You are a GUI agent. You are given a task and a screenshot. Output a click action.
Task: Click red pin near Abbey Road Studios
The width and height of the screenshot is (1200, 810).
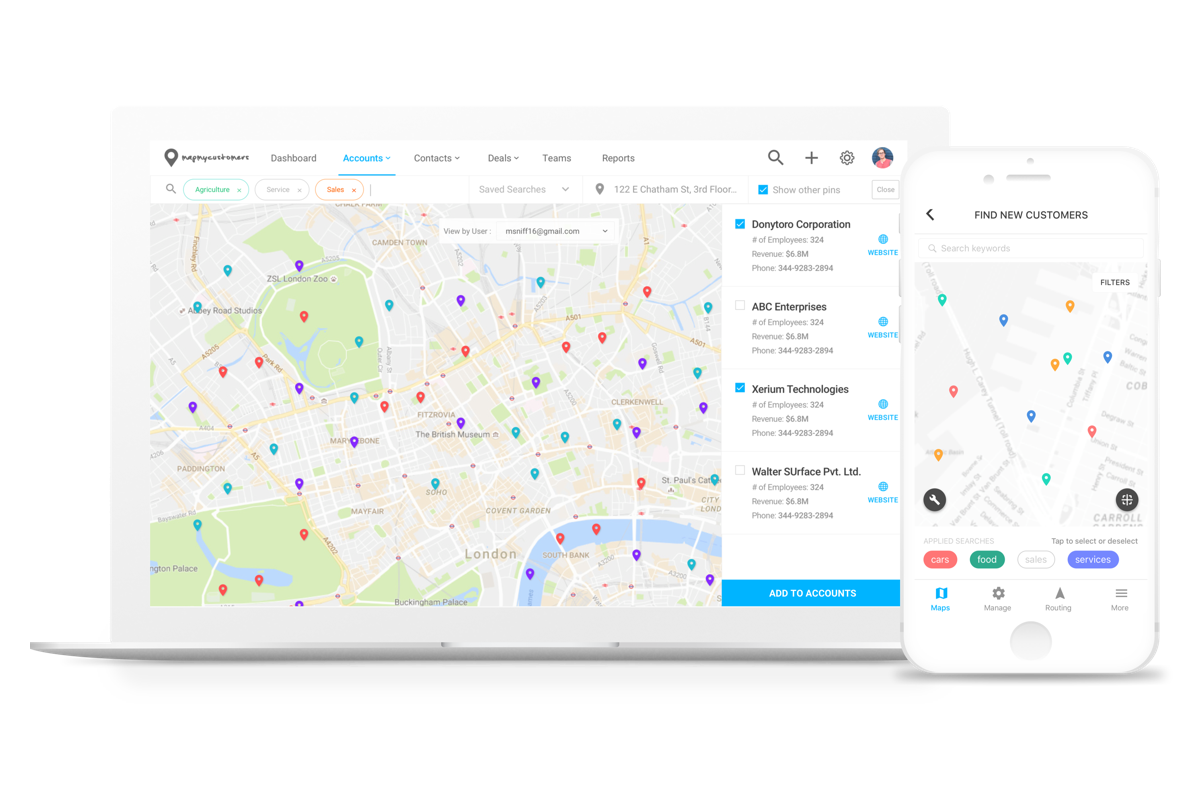point(223,372)
